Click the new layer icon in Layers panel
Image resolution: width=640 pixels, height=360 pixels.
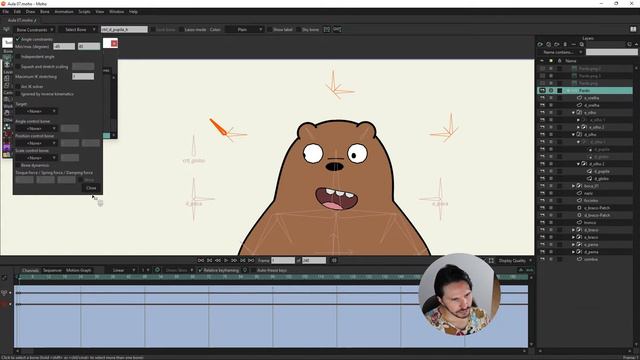[x=540, y=44]
